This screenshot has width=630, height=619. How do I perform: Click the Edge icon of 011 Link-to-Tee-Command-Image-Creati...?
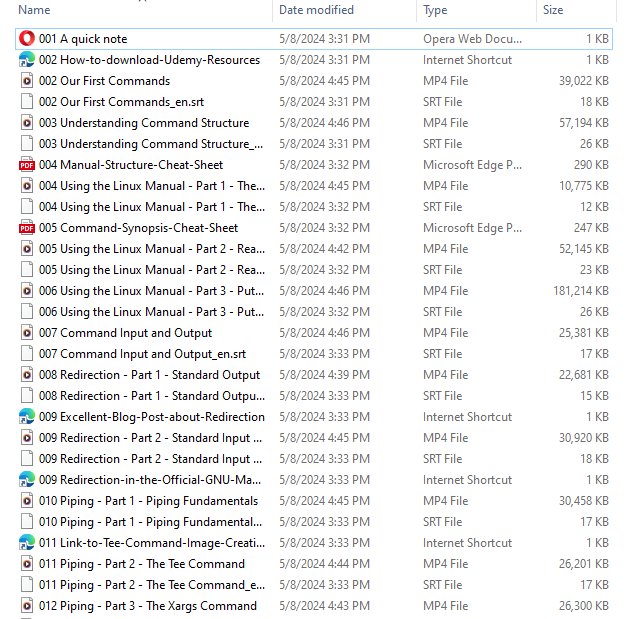27,543
